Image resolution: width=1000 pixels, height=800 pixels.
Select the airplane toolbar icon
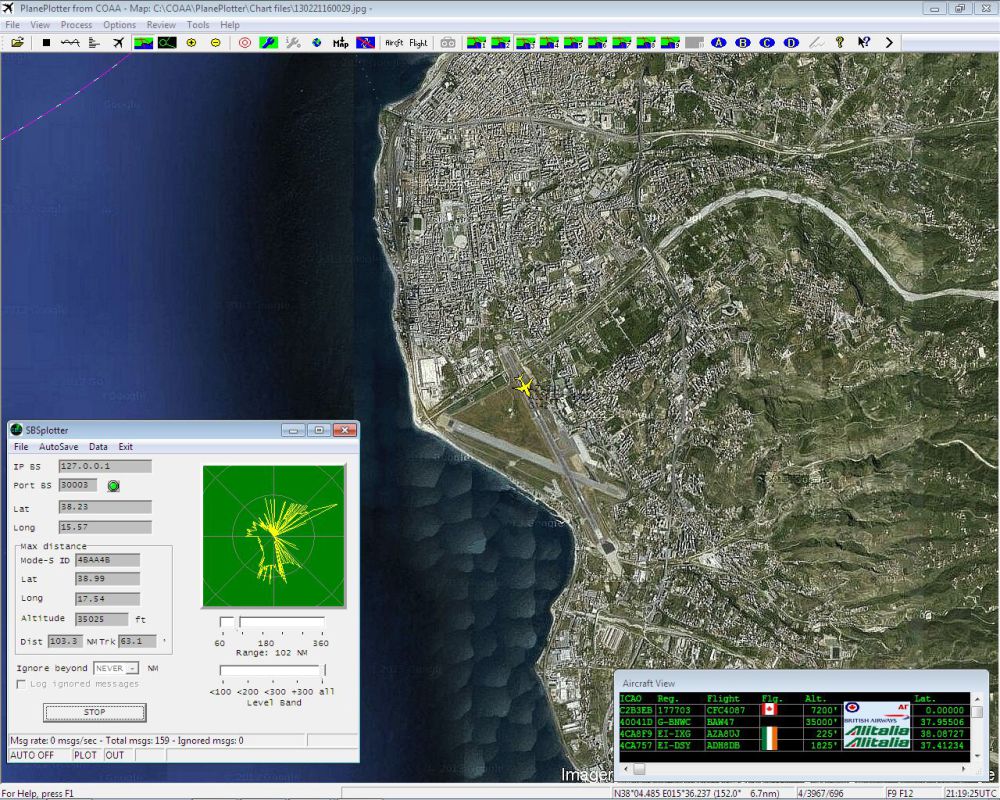(119, 42)
